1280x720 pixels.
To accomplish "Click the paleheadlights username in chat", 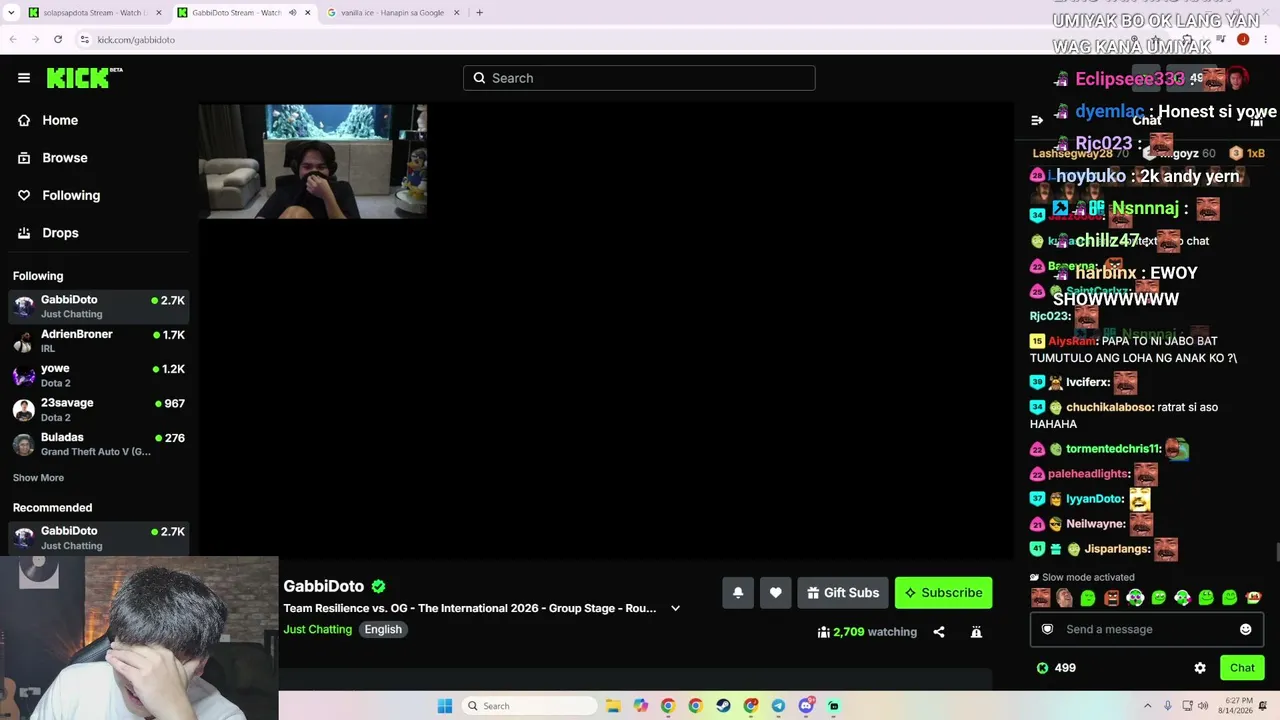I will (x=1089, y=474).
